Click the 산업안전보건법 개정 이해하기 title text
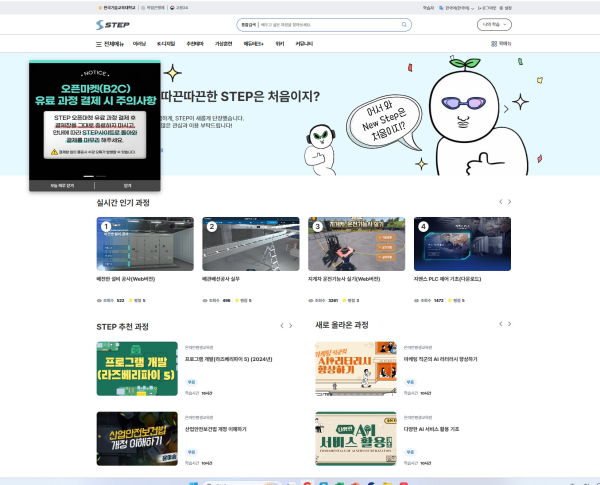Viewport: 600px width, 485px height. [x=215, y=429]
